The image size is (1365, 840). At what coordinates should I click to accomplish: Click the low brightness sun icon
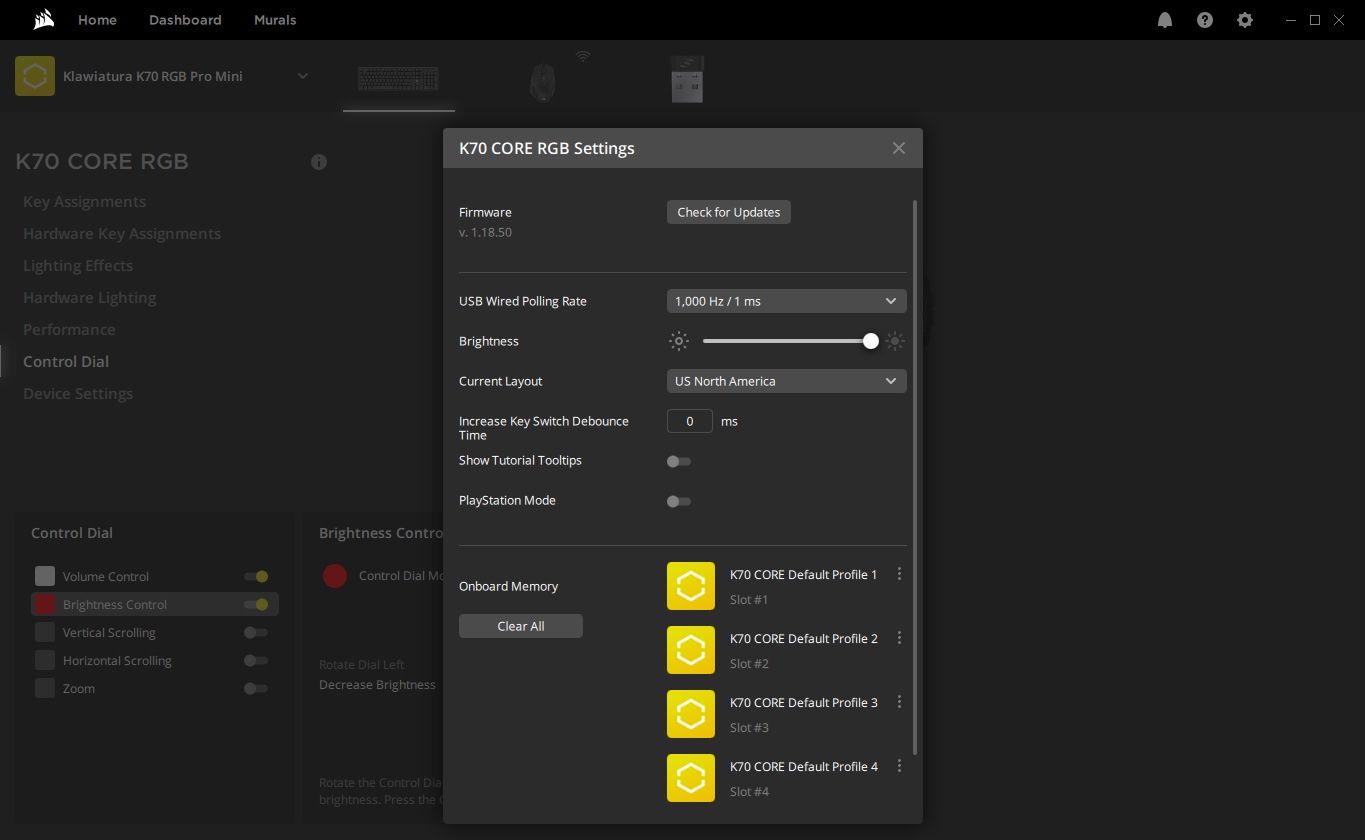tap(679, 341)
